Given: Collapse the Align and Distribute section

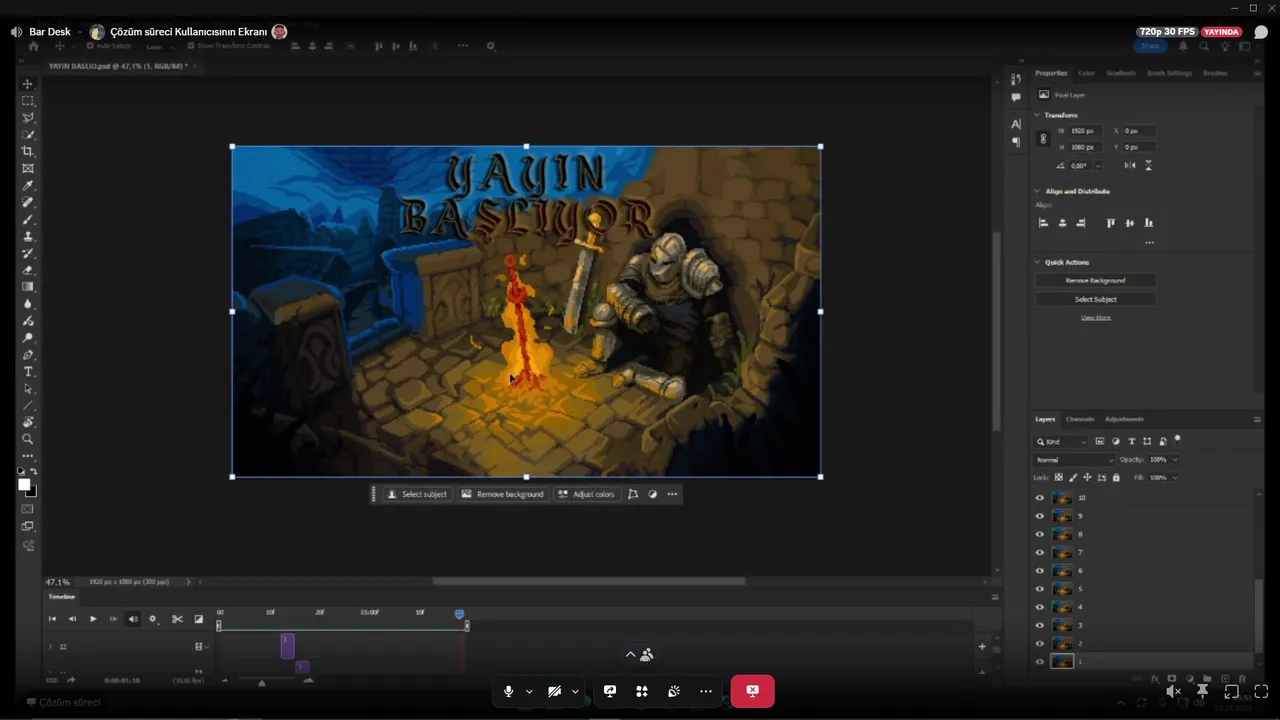Looking at the screenshot, I should coord(1037,191).
